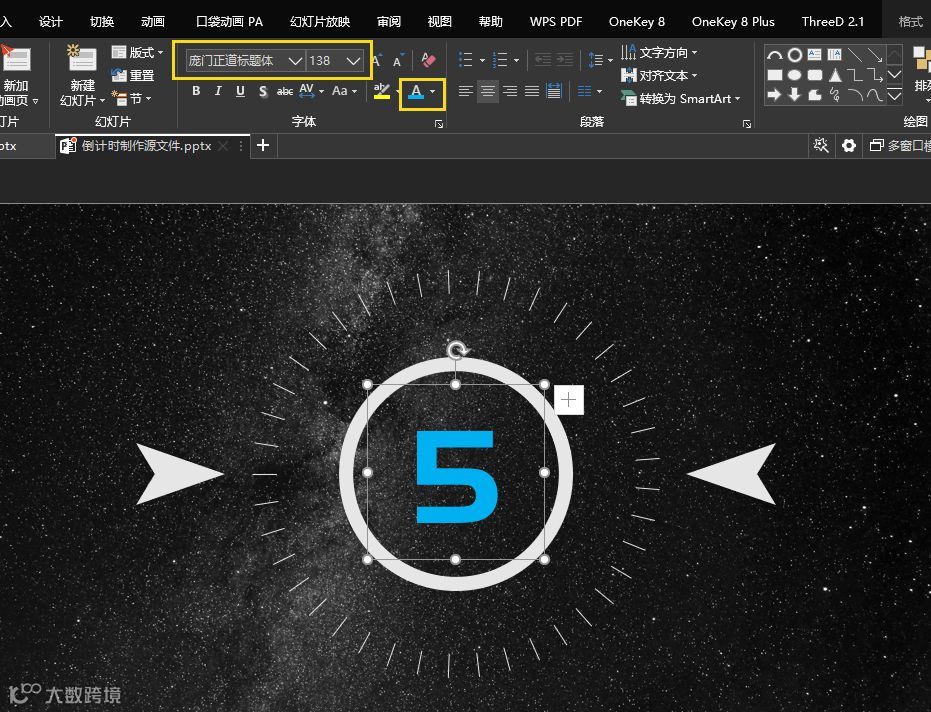The height and width of the screenshot is (712, 931).
Task: Apply the yellow text highlight color
Action: click(382, 91)
